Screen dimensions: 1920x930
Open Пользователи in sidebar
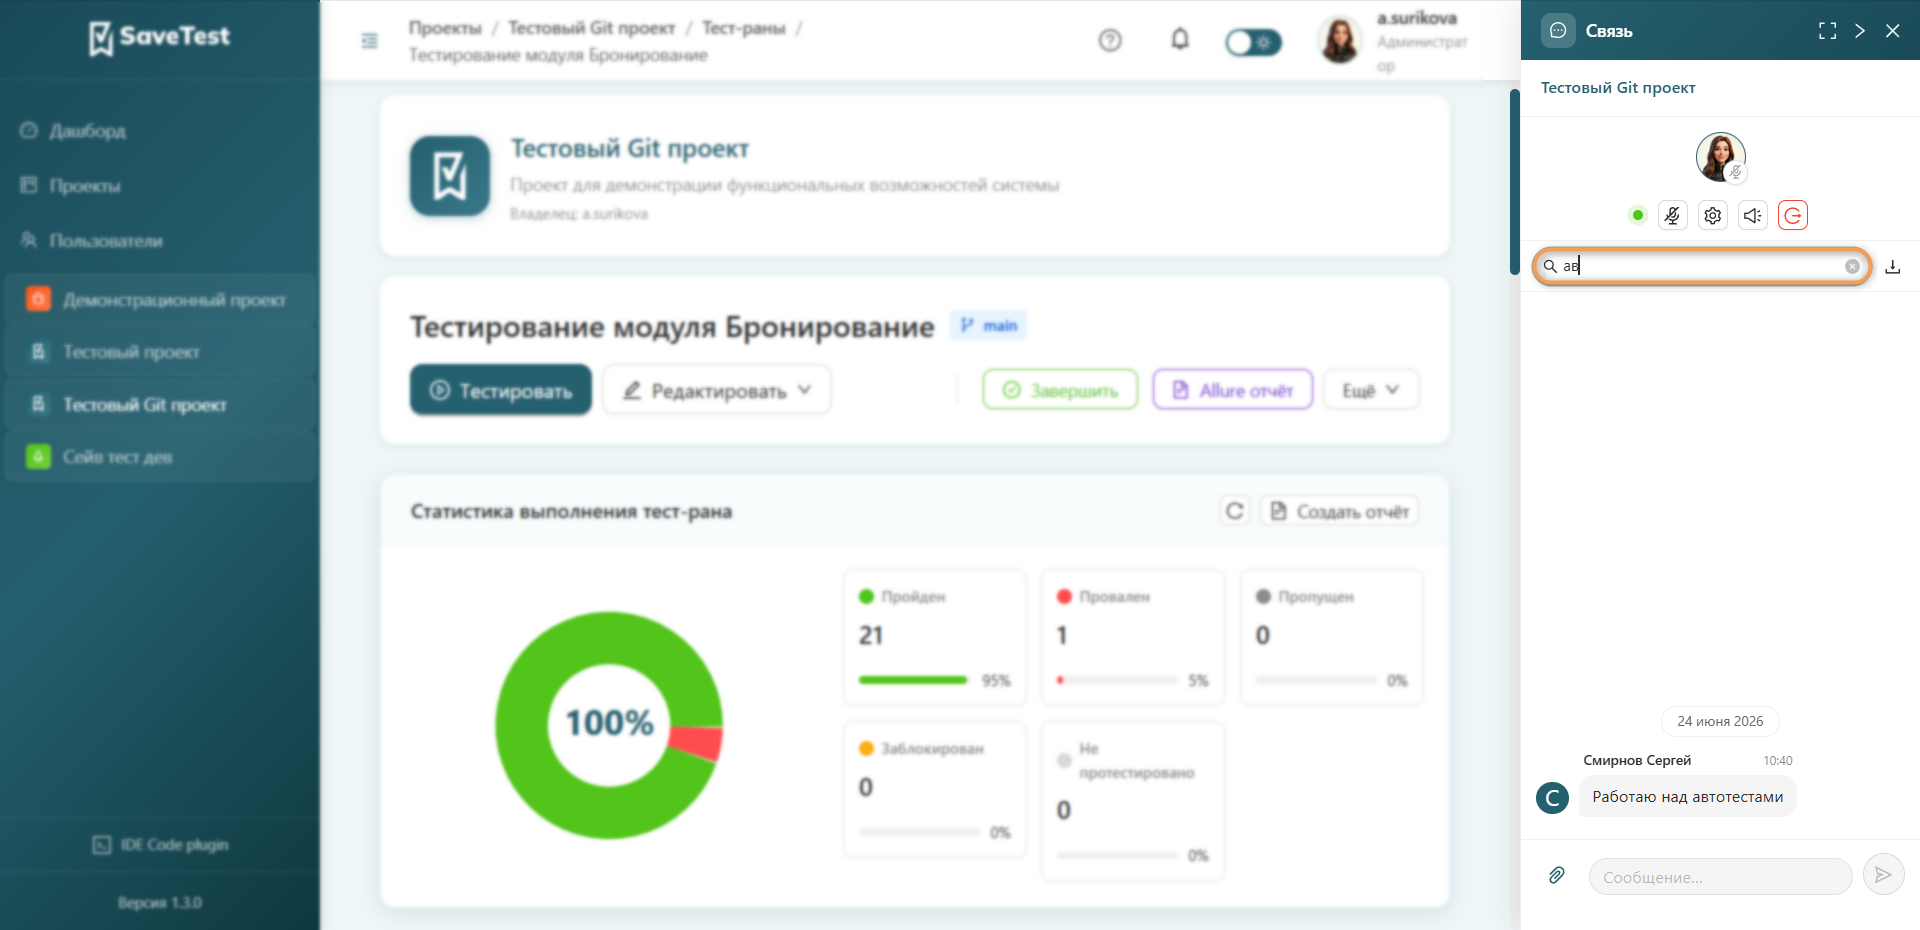coord(106,241)
